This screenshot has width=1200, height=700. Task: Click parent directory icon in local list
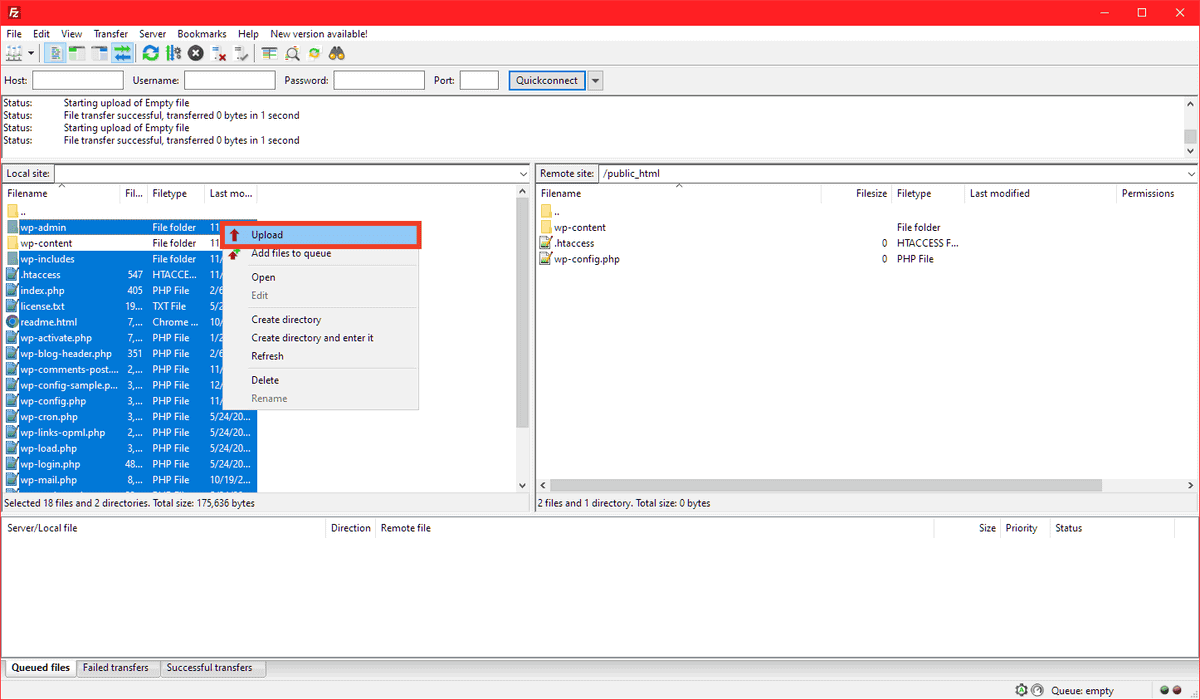12,211
